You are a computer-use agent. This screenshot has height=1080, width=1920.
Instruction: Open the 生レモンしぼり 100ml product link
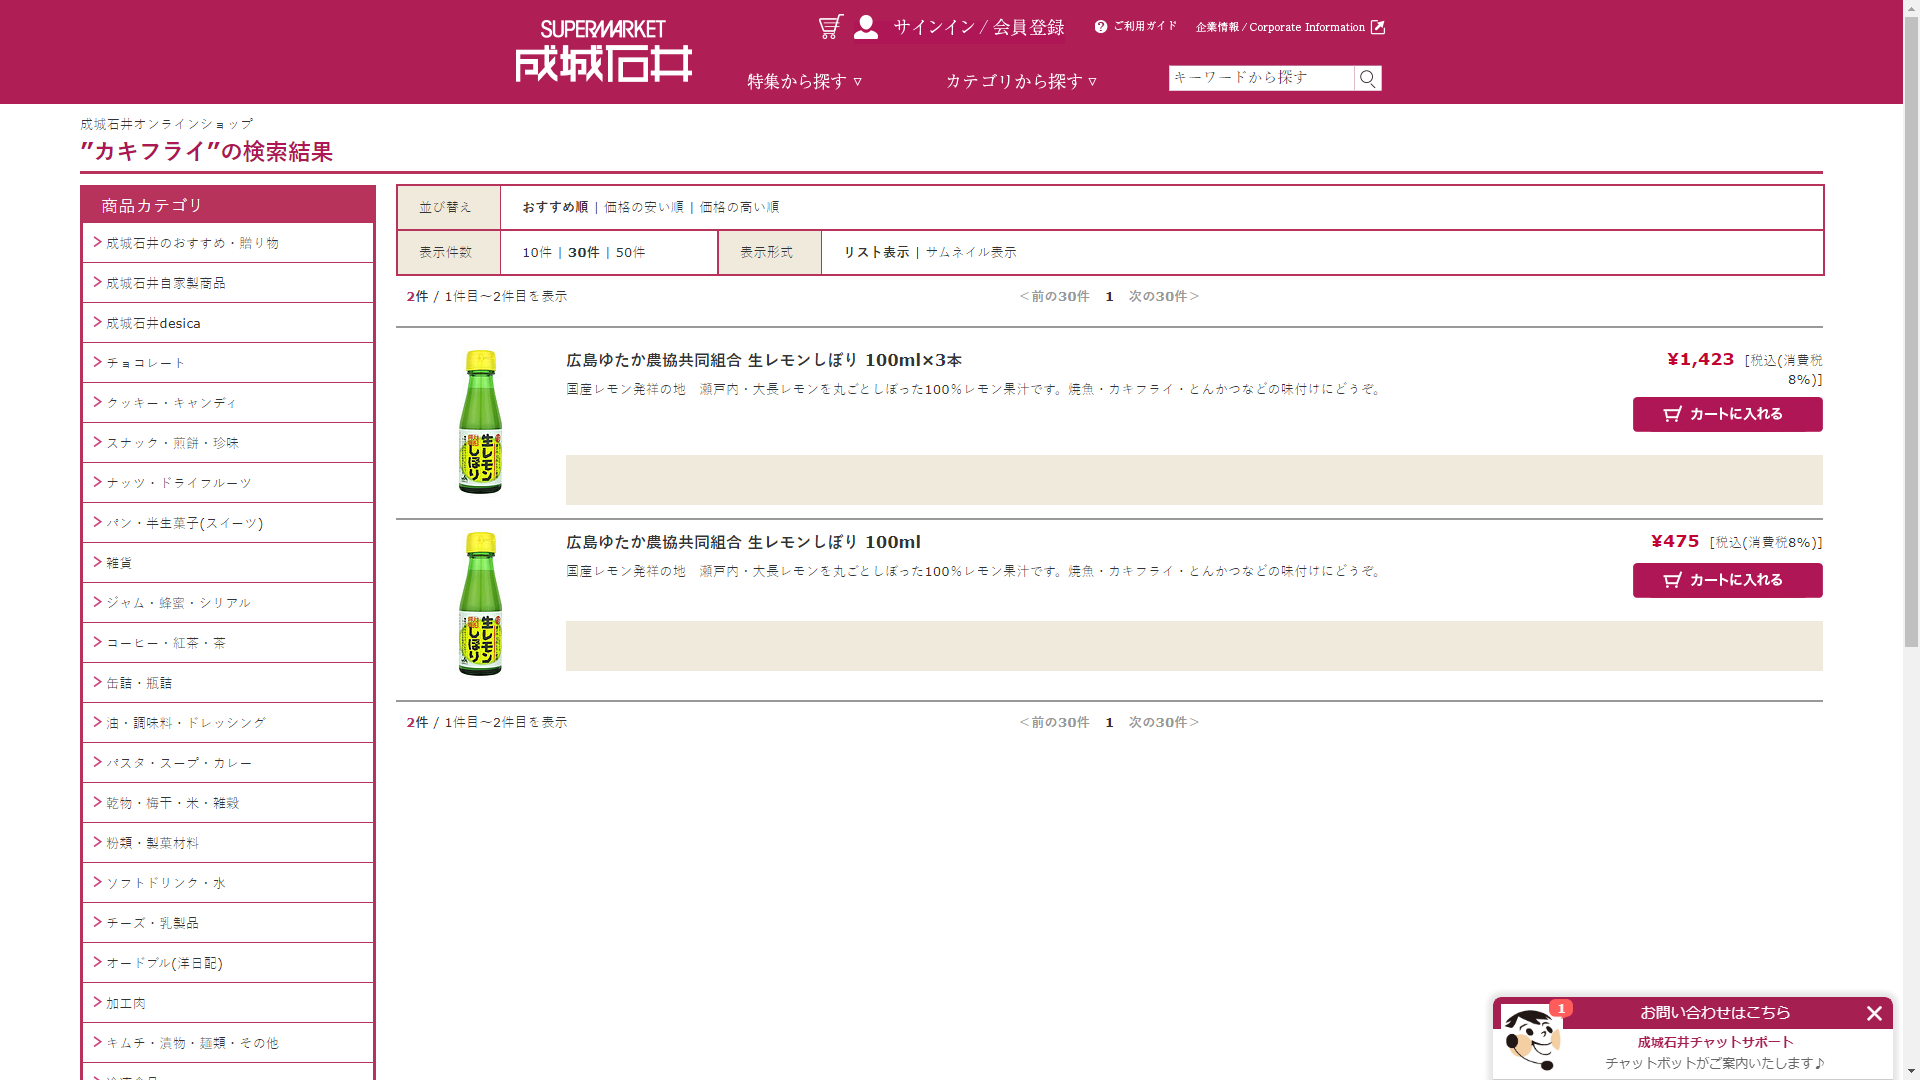[x=743, y=542]
